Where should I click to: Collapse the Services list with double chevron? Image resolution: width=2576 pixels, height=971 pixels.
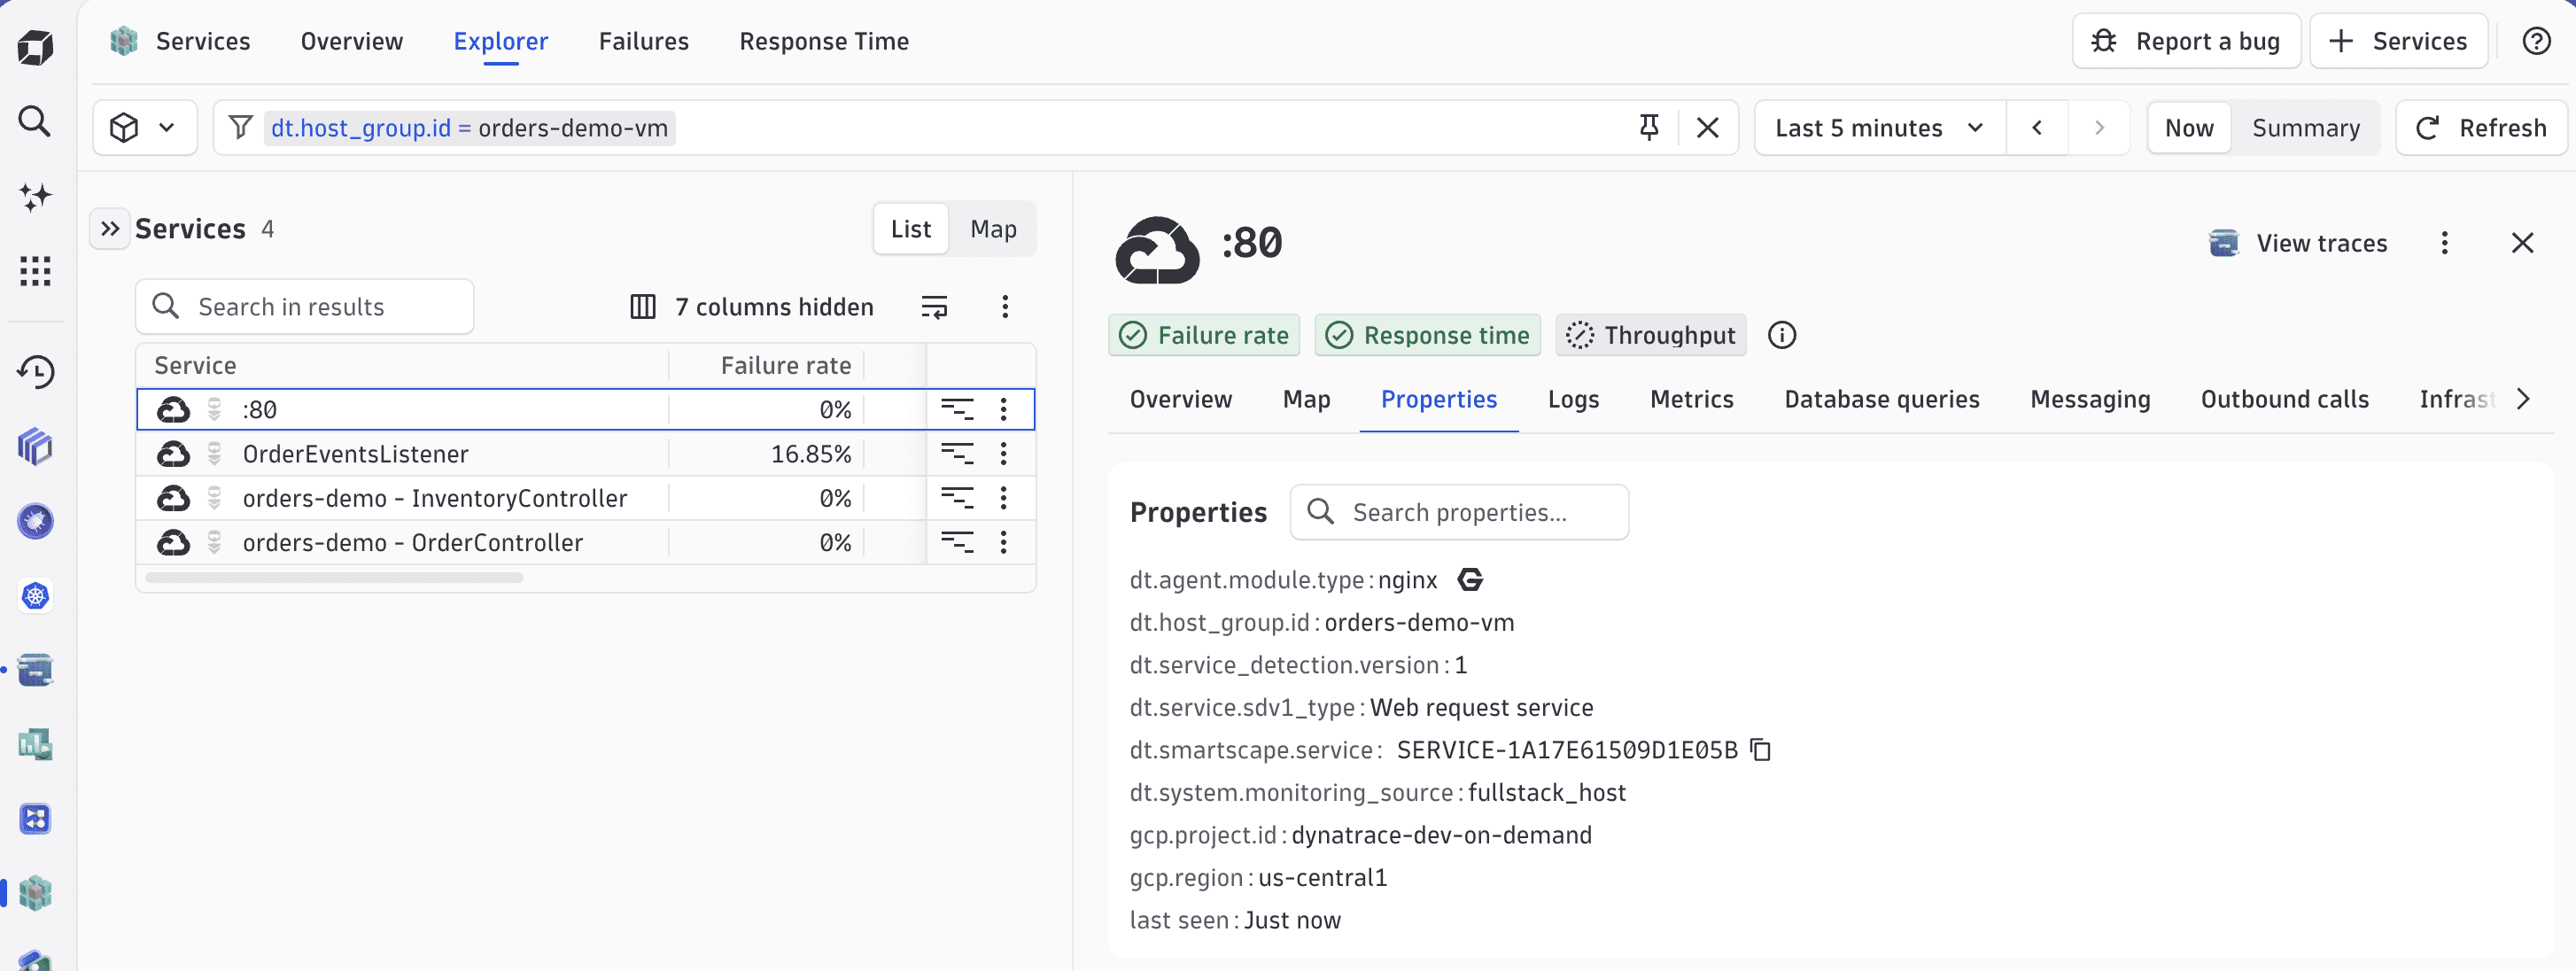point(110,228)
